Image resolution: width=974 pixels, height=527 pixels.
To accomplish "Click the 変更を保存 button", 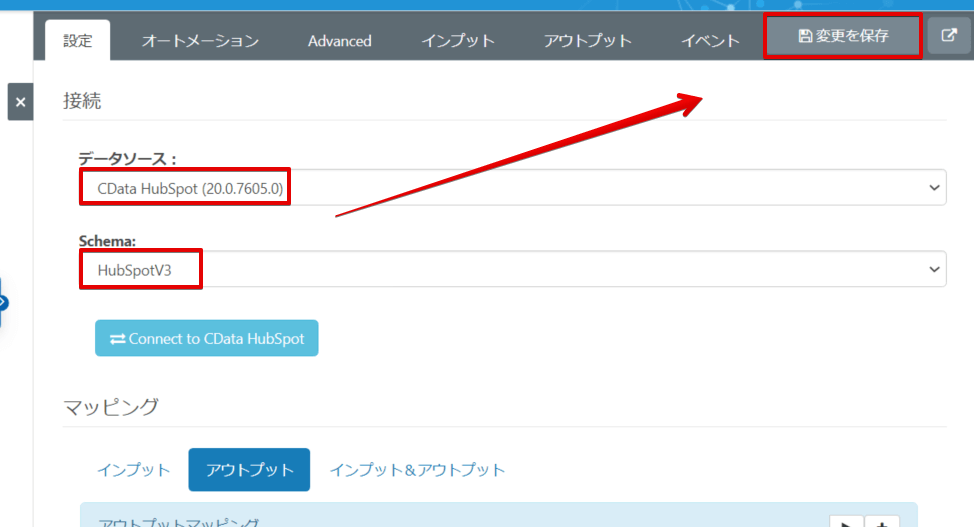I will (843, 36).
